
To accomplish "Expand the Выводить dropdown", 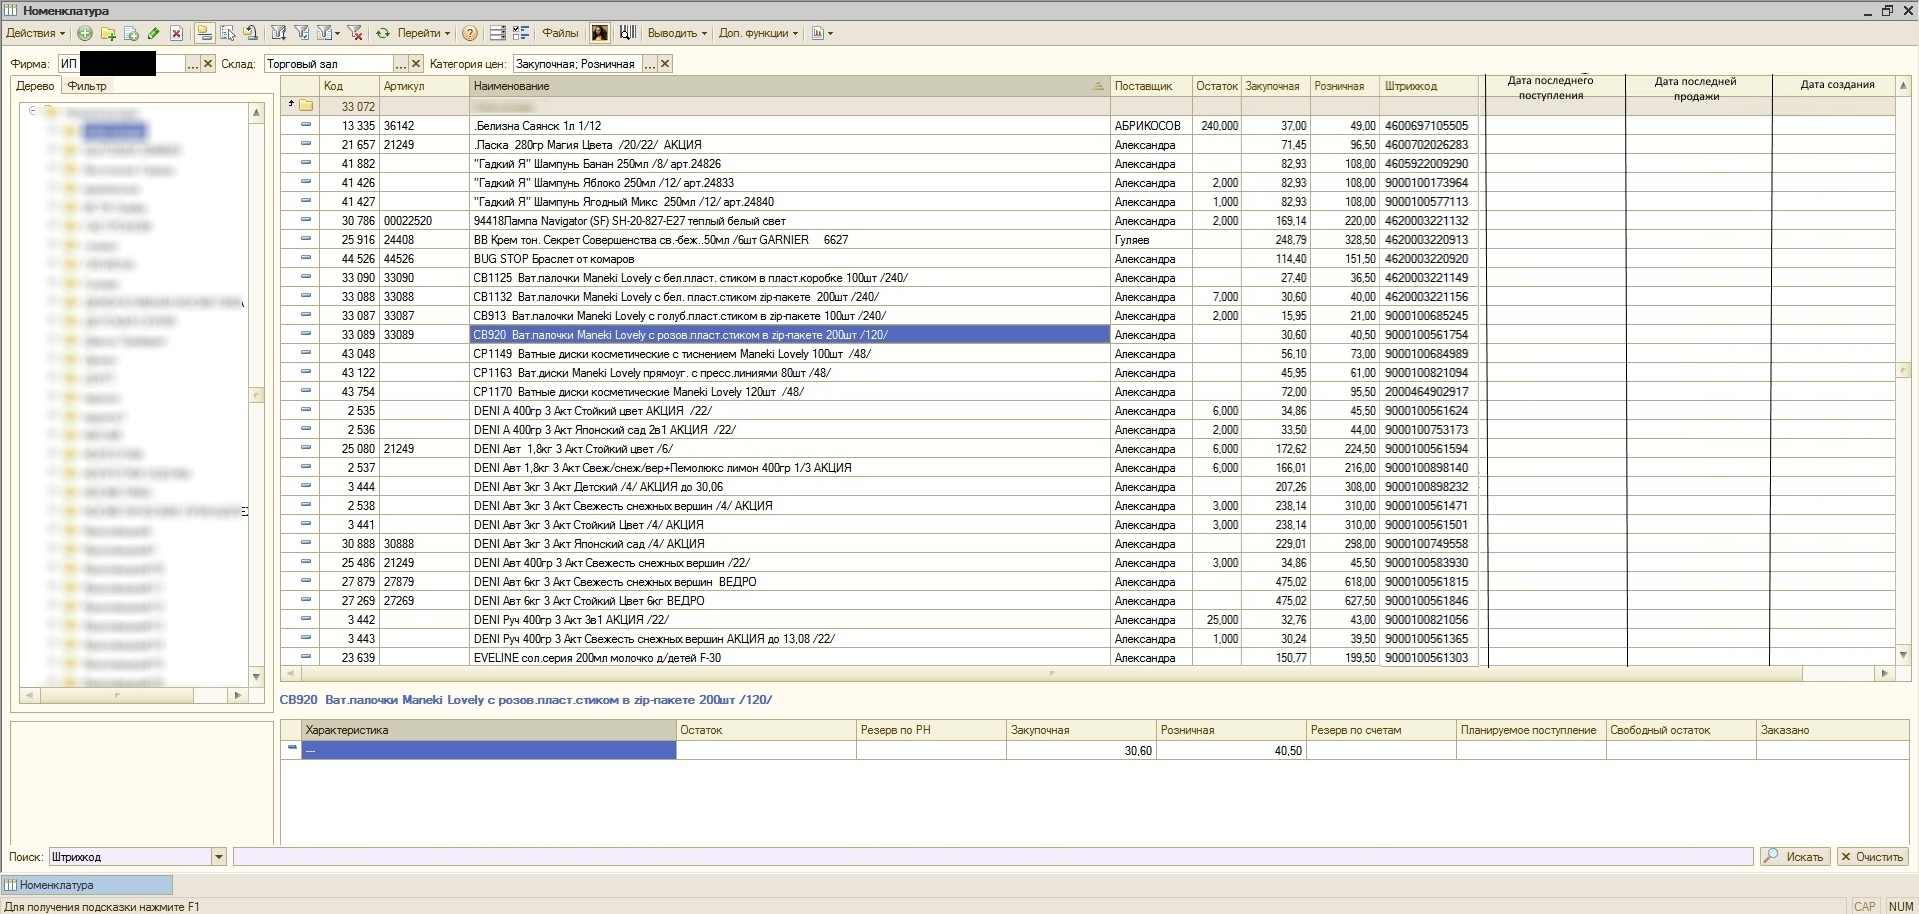I will [x=676, y=33].
